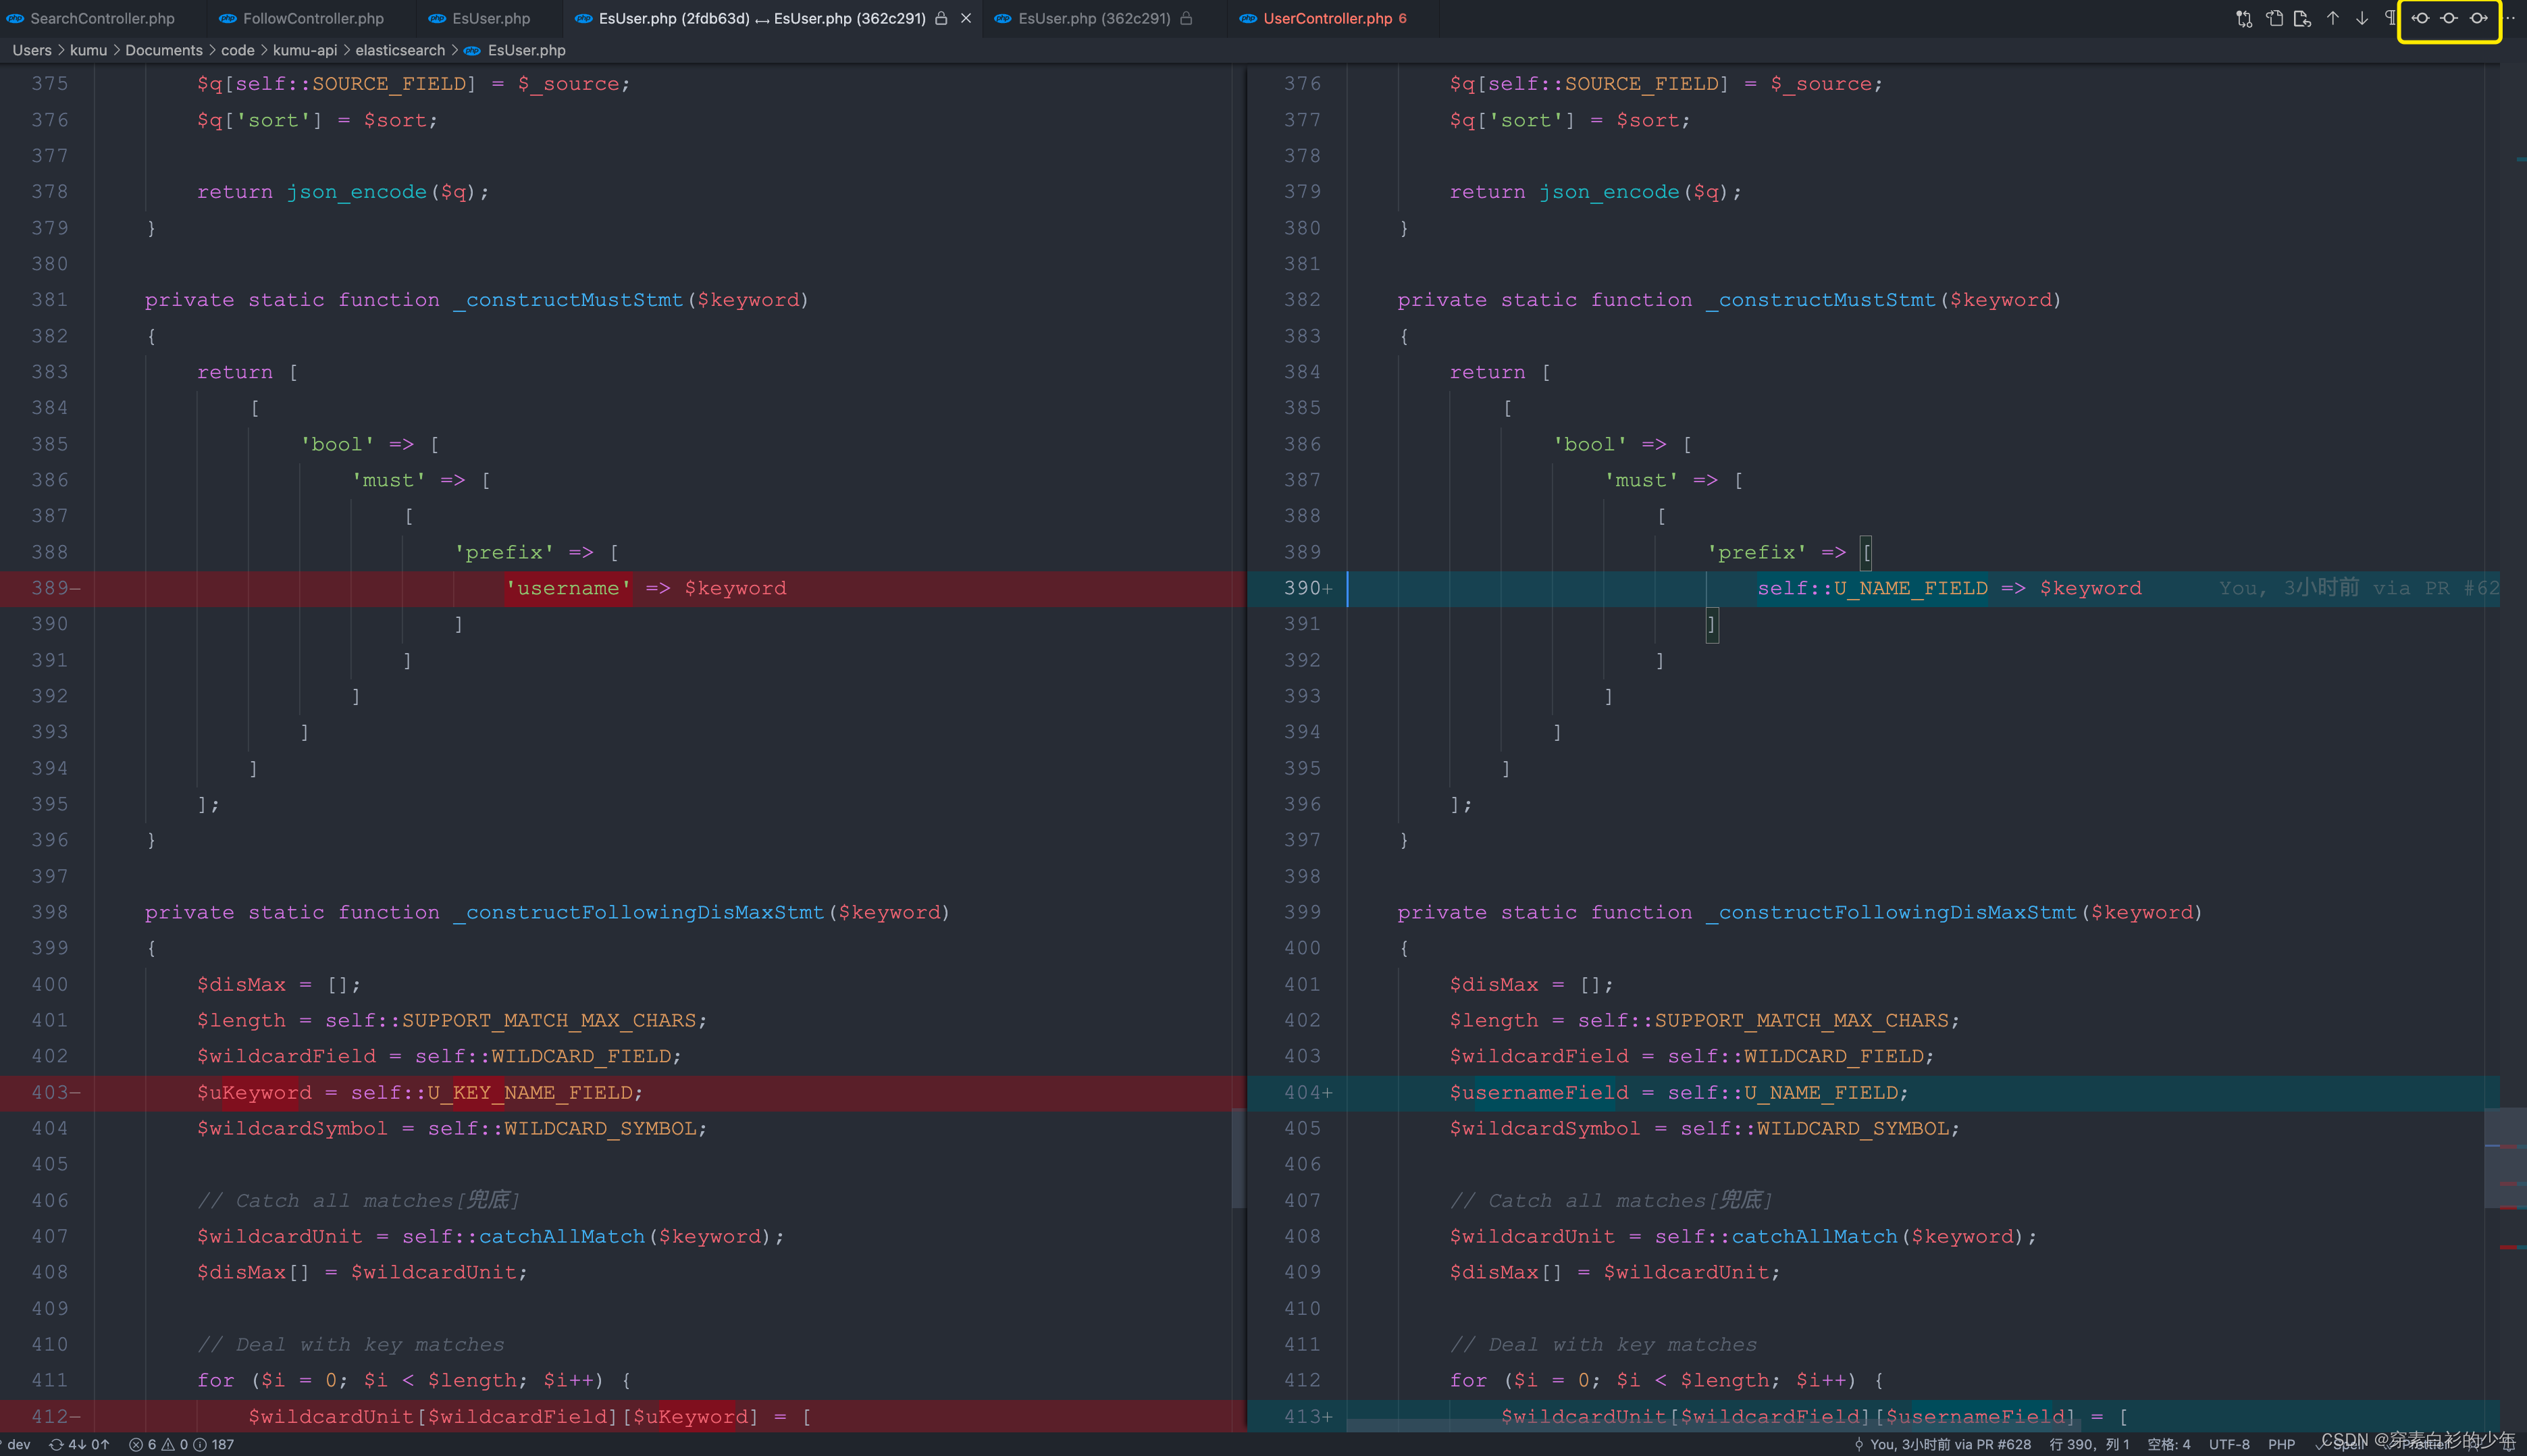Switch to EsUser.php tab
Screen dimensions: 2527x1456
point(490,18)
